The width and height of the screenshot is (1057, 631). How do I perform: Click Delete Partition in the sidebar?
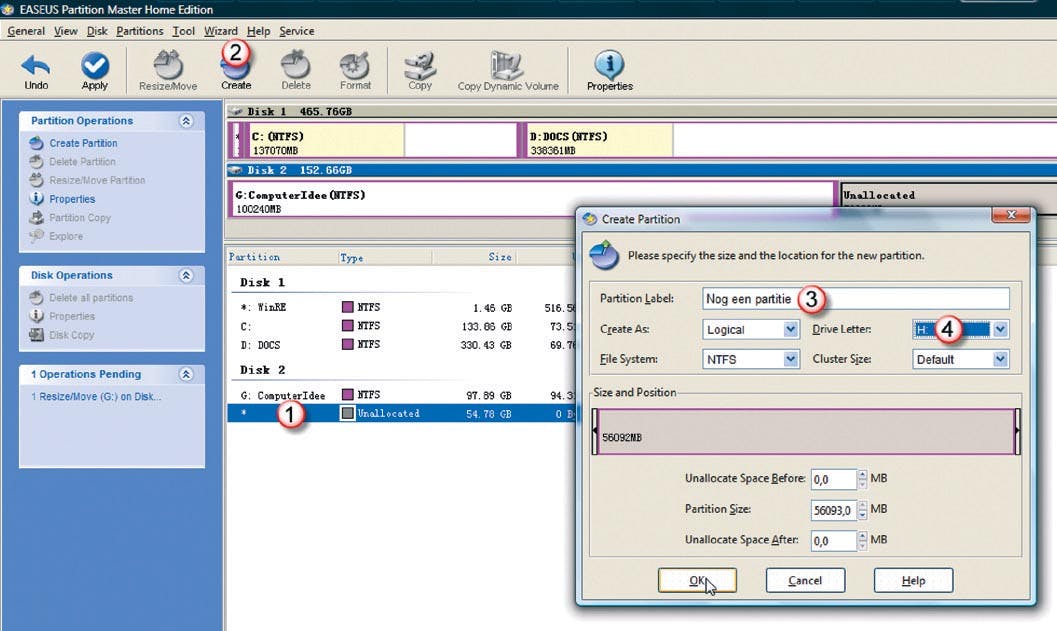[82, 162]
